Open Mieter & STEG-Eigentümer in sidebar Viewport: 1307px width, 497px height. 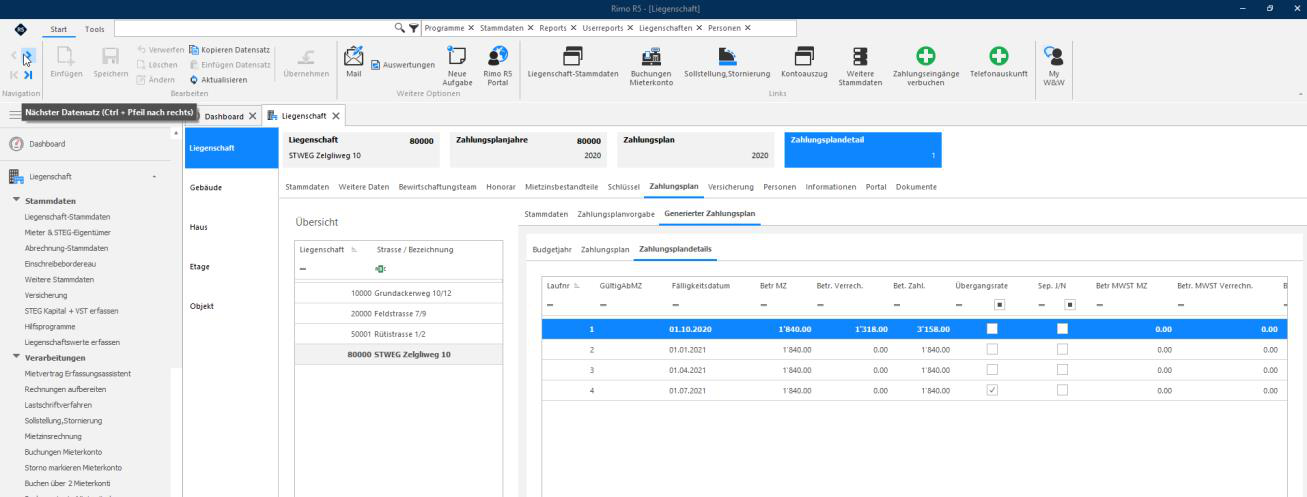pos(67,232)
